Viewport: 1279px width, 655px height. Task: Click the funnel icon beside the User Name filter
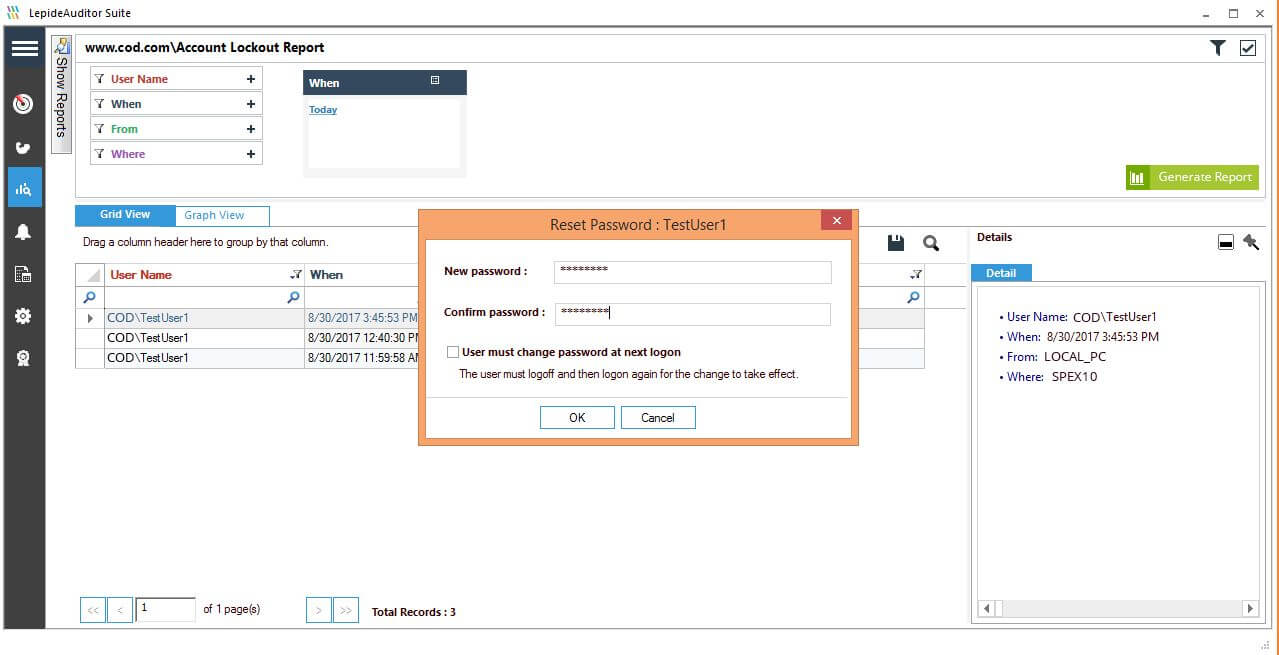(100, 79)
